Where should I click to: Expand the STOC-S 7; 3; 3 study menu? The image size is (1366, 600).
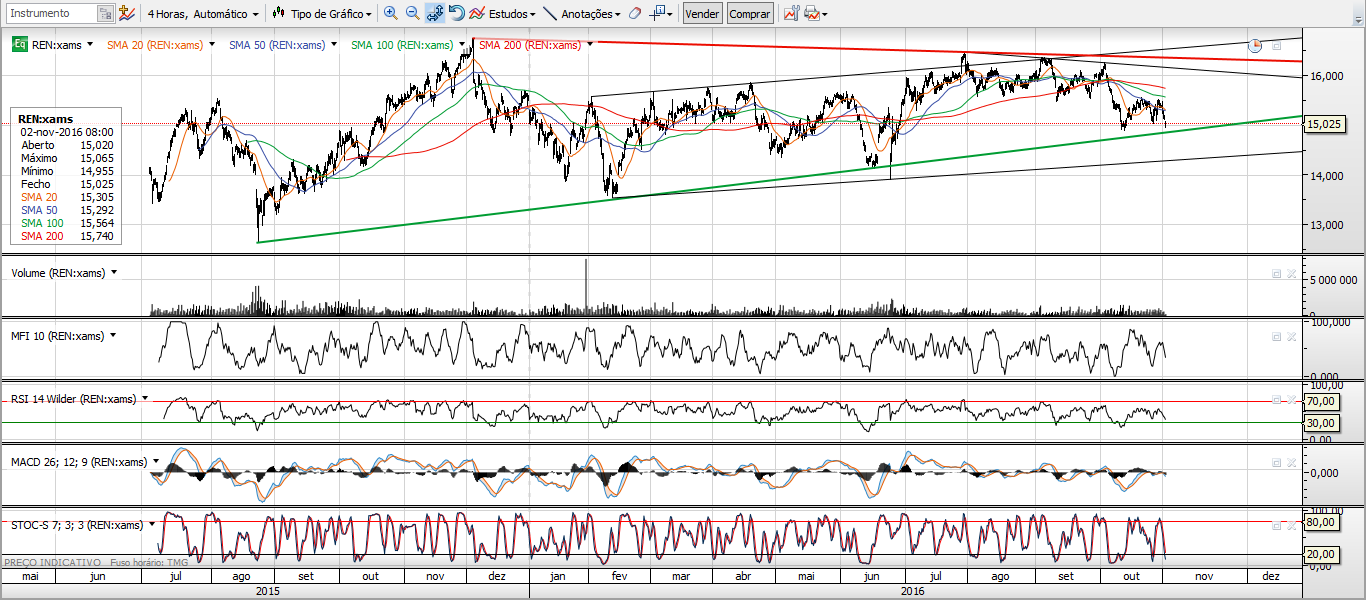pyautogui.click(x=152, y=524)
